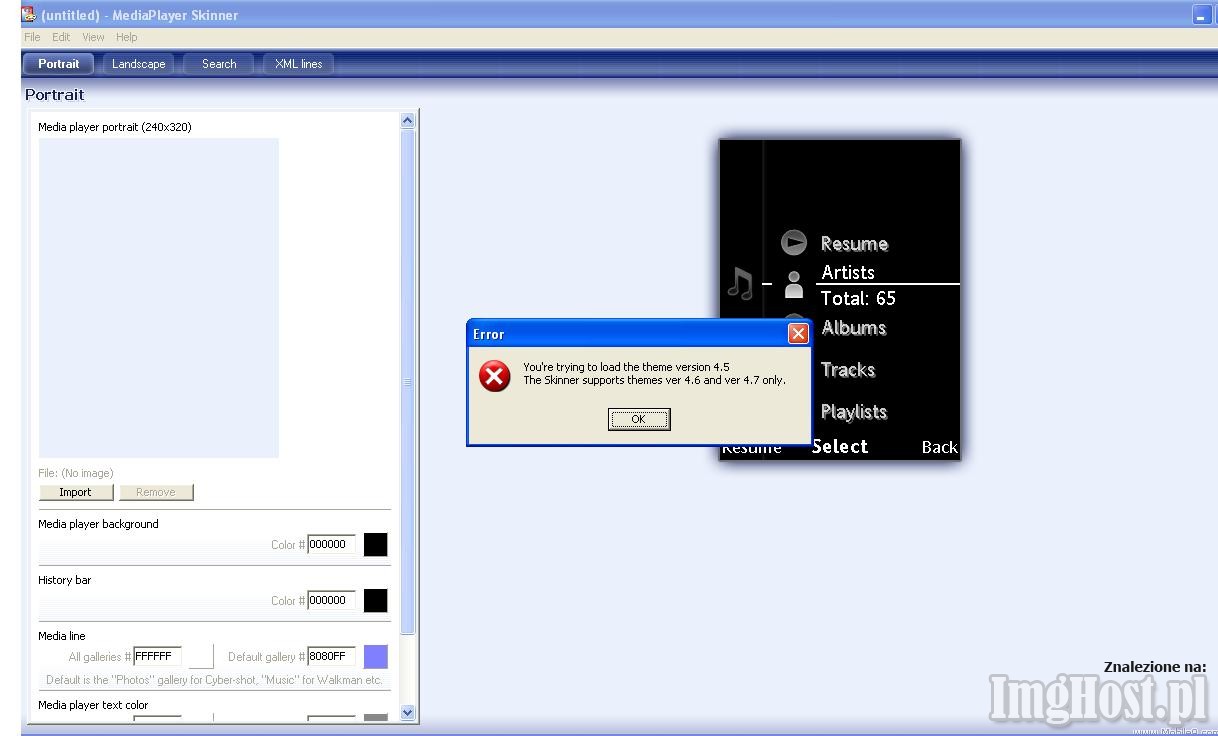1218x736 pixels.
Task: Click Albums entry in phone preview
Action: (x=853, y=328)
